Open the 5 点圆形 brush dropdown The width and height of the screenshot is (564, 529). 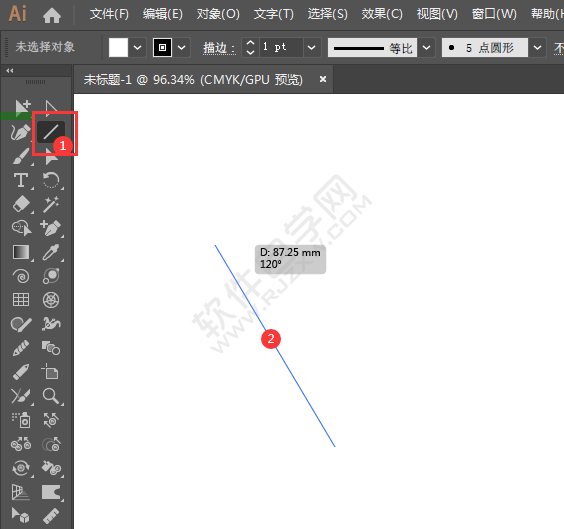click(x=537, y=47)
